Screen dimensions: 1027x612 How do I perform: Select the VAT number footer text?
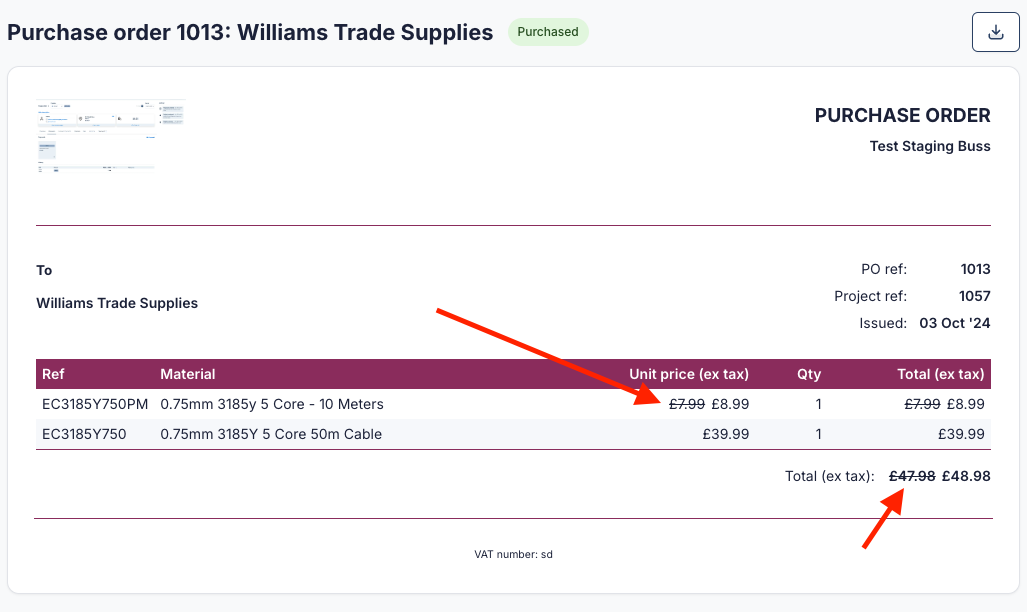tap(513, 553)
